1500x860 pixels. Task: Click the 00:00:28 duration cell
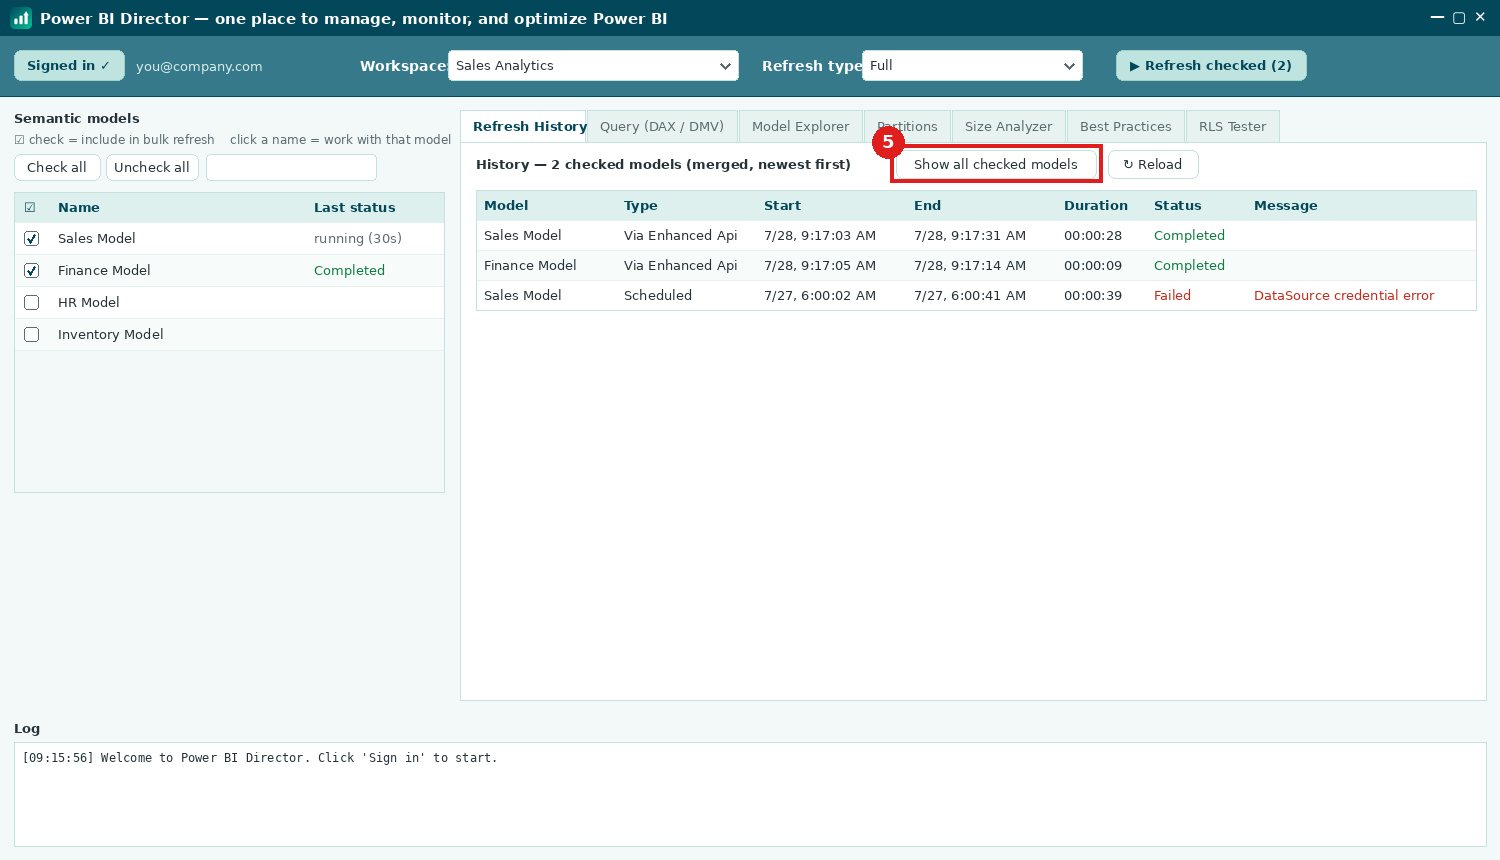[x=1092, y=235]
